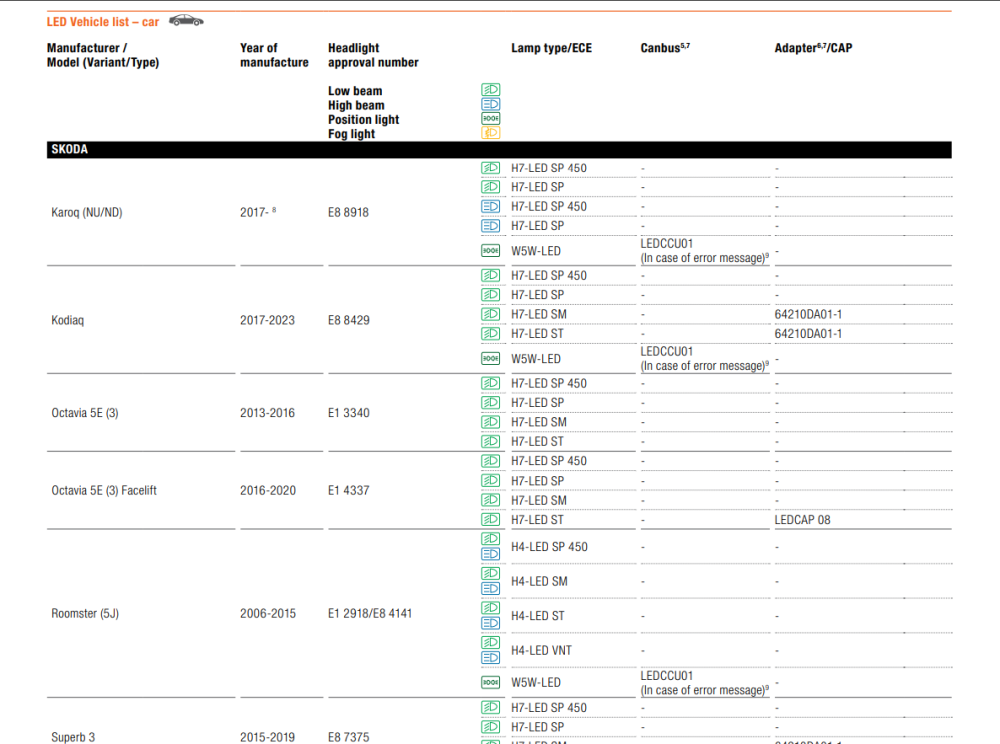The height and width of the screenshot is (744, 1000).
Task: Click Superb 3 low beam icon for H7-LED SP 450
Action: click(490, 708)
